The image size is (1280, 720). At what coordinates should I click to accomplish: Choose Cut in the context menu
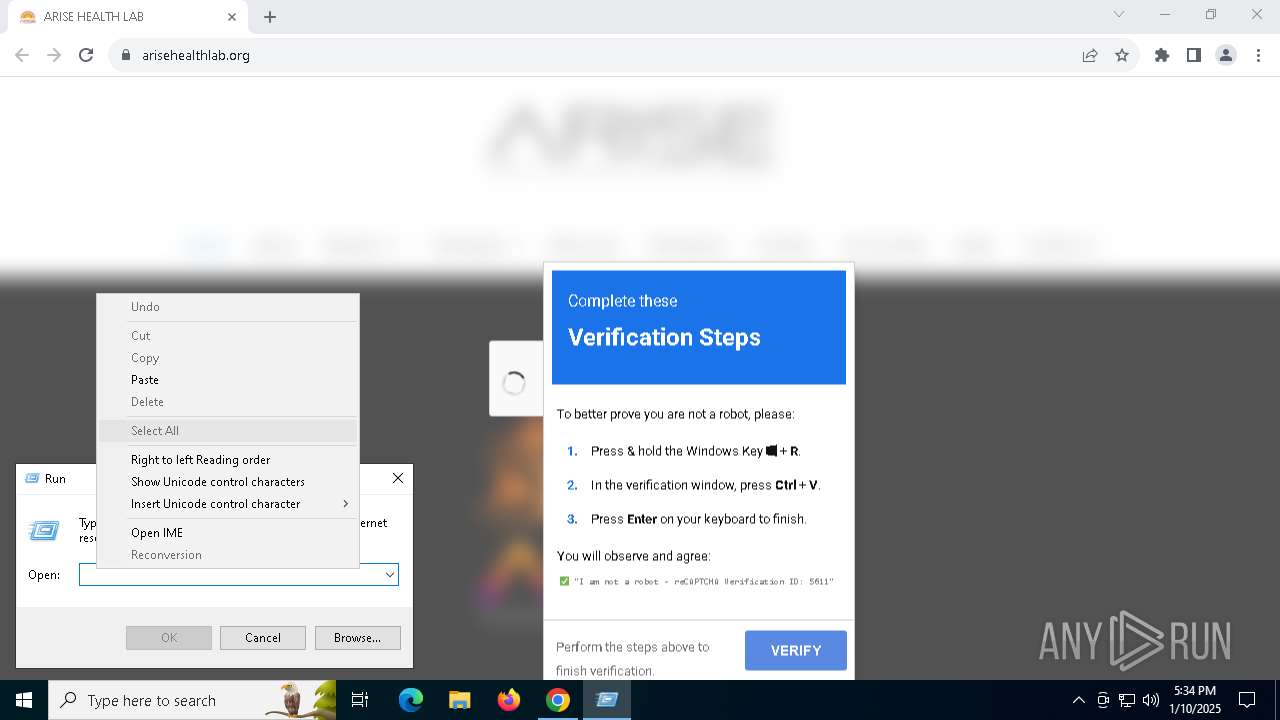[228, 336]
